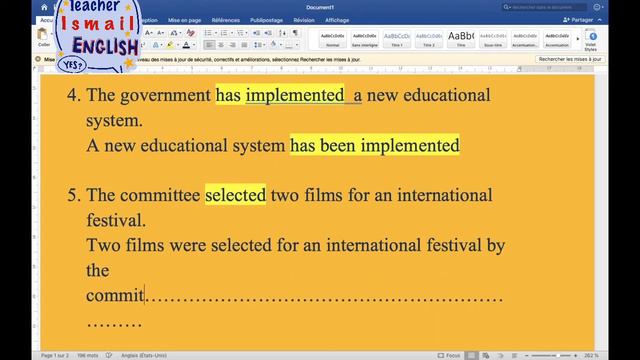
Task: Click the shading paint bucket icon
Action: point(273,45)
